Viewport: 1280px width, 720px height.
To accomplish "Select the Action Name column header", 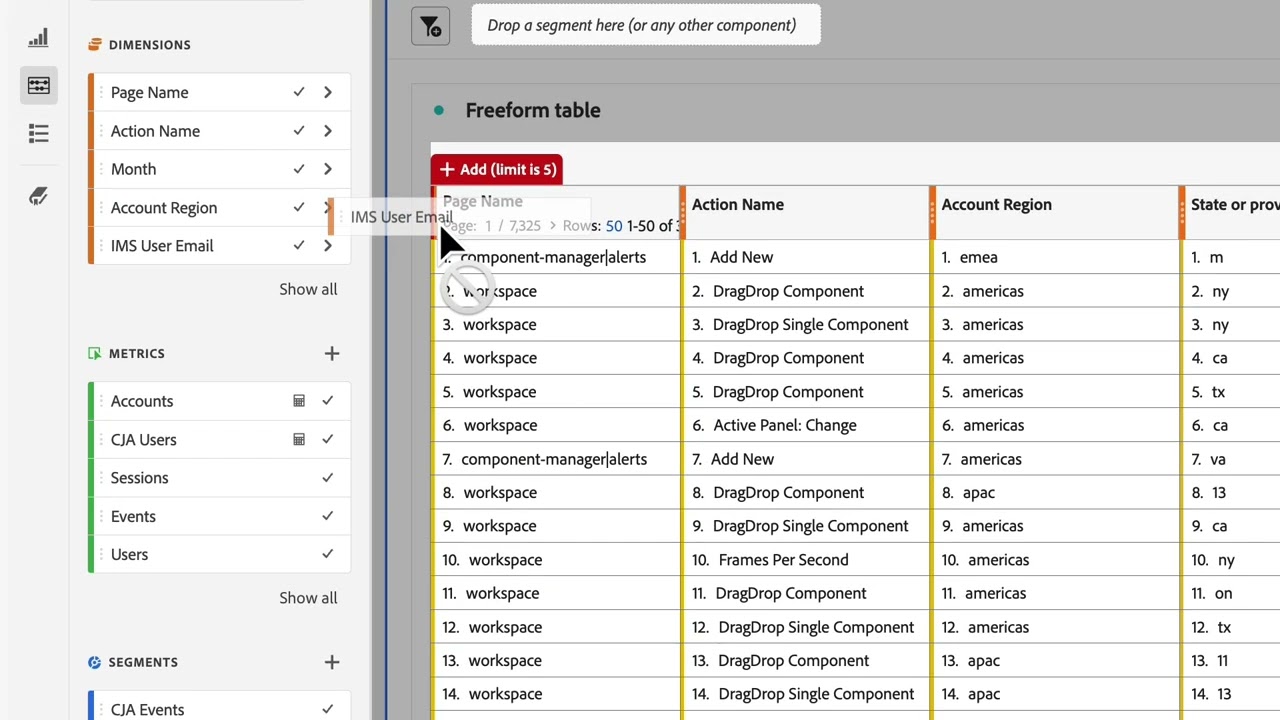I will [x=738, y=204].
